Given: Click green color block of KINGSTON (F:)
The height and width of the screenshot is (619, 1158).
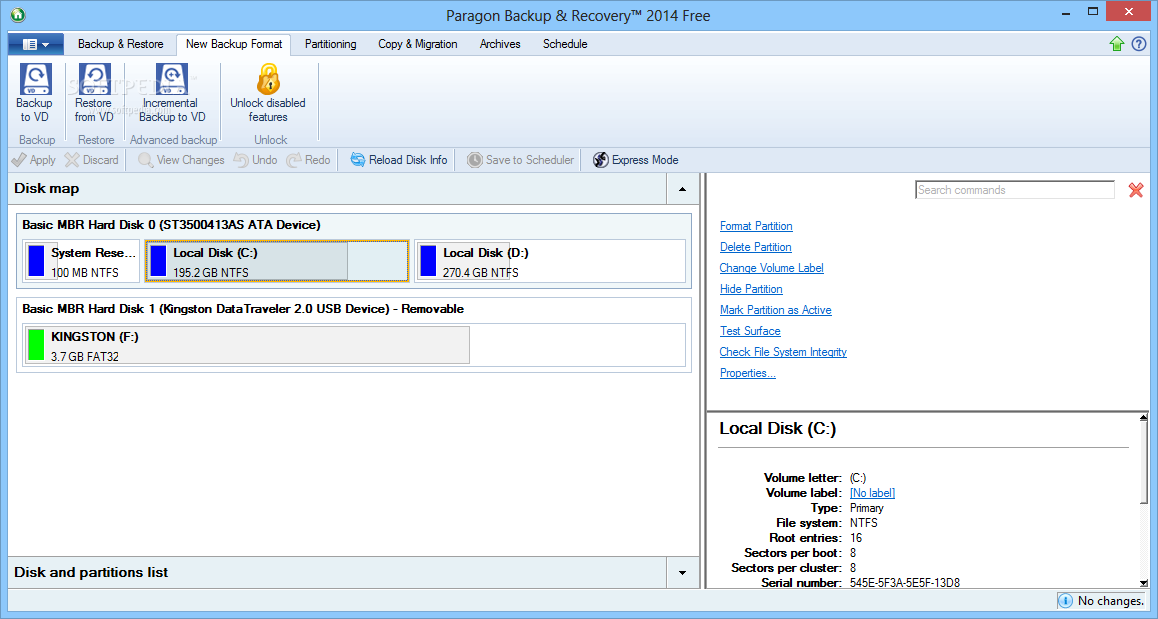Looking at the screenshot, I should pyautogui.click(x=35, y=345).
